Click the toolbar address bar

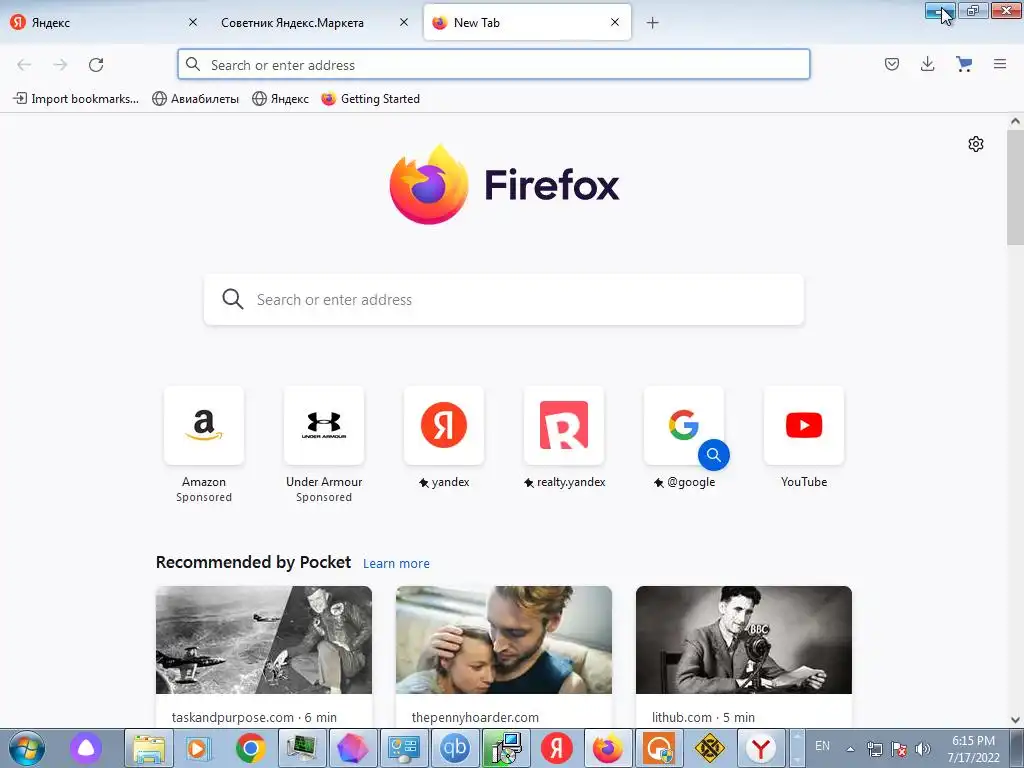(494, 65)
